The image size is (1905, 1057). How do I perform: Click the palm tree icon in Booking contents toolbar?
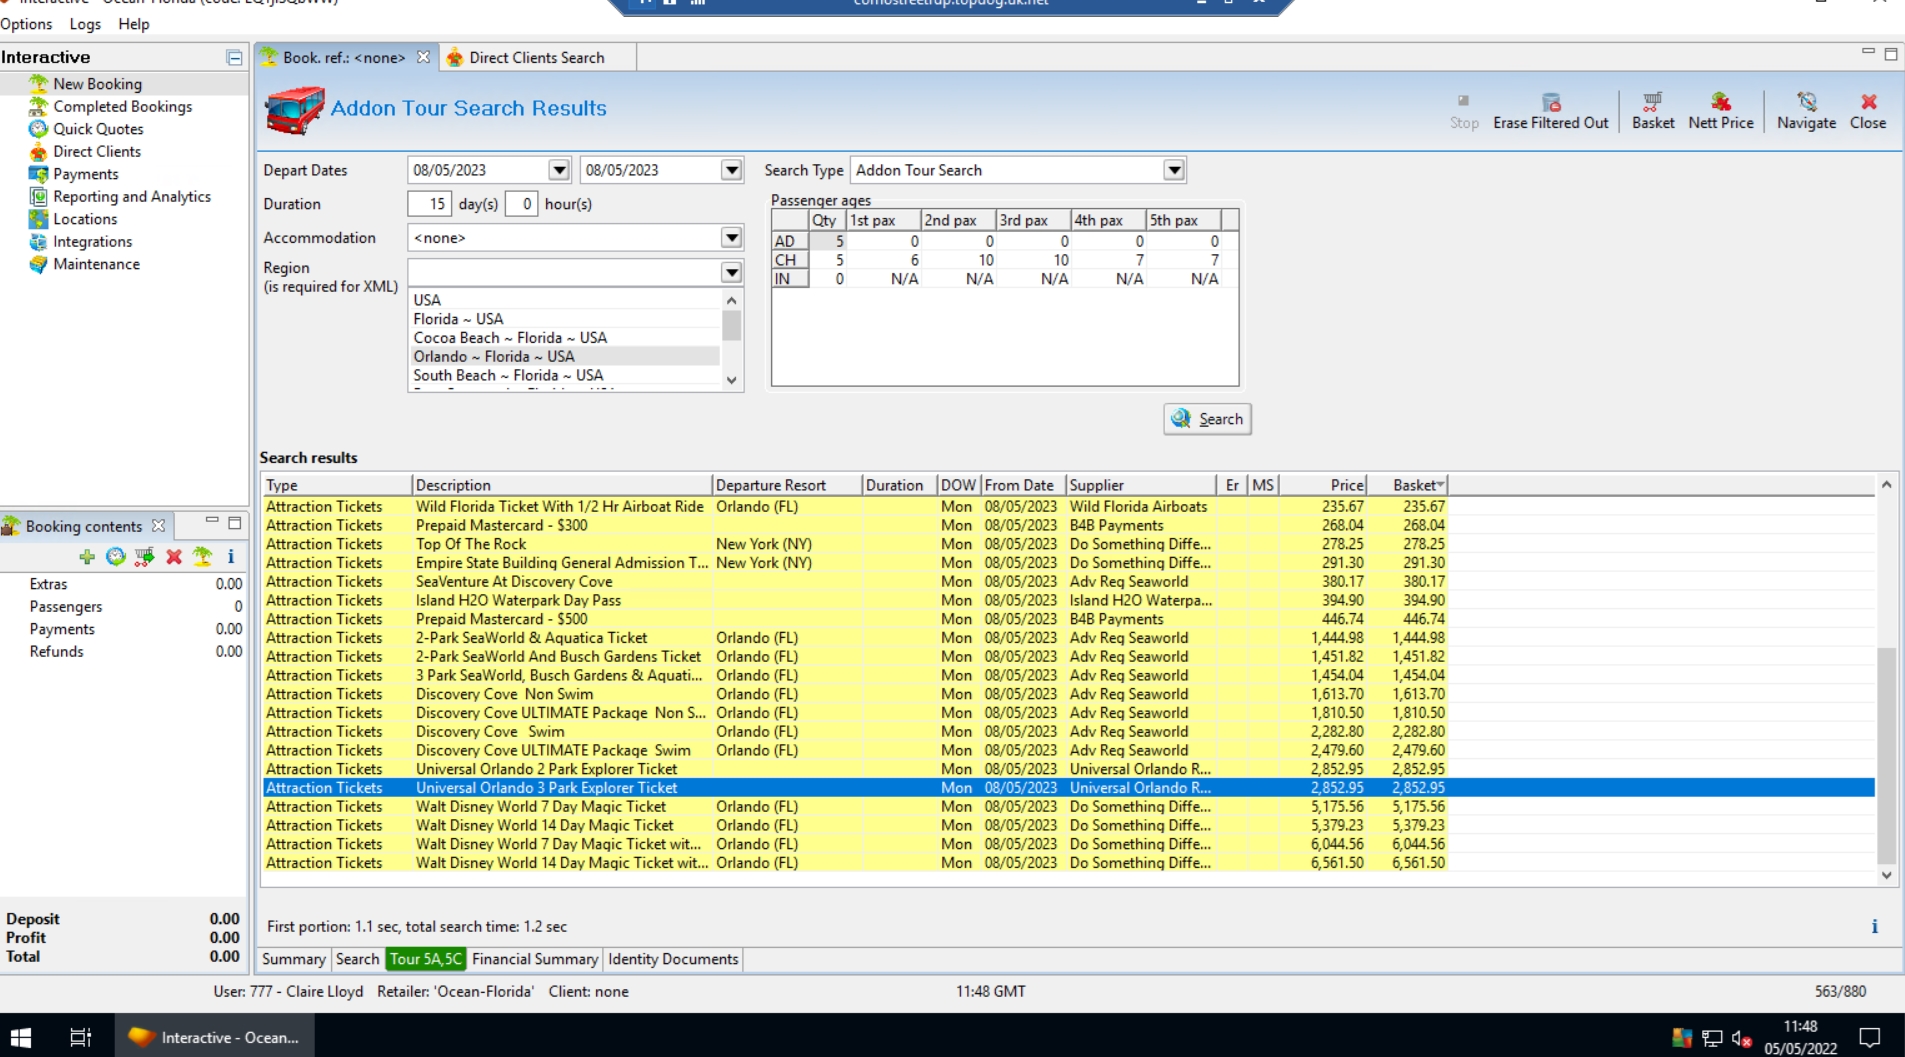tap(202, 557)
